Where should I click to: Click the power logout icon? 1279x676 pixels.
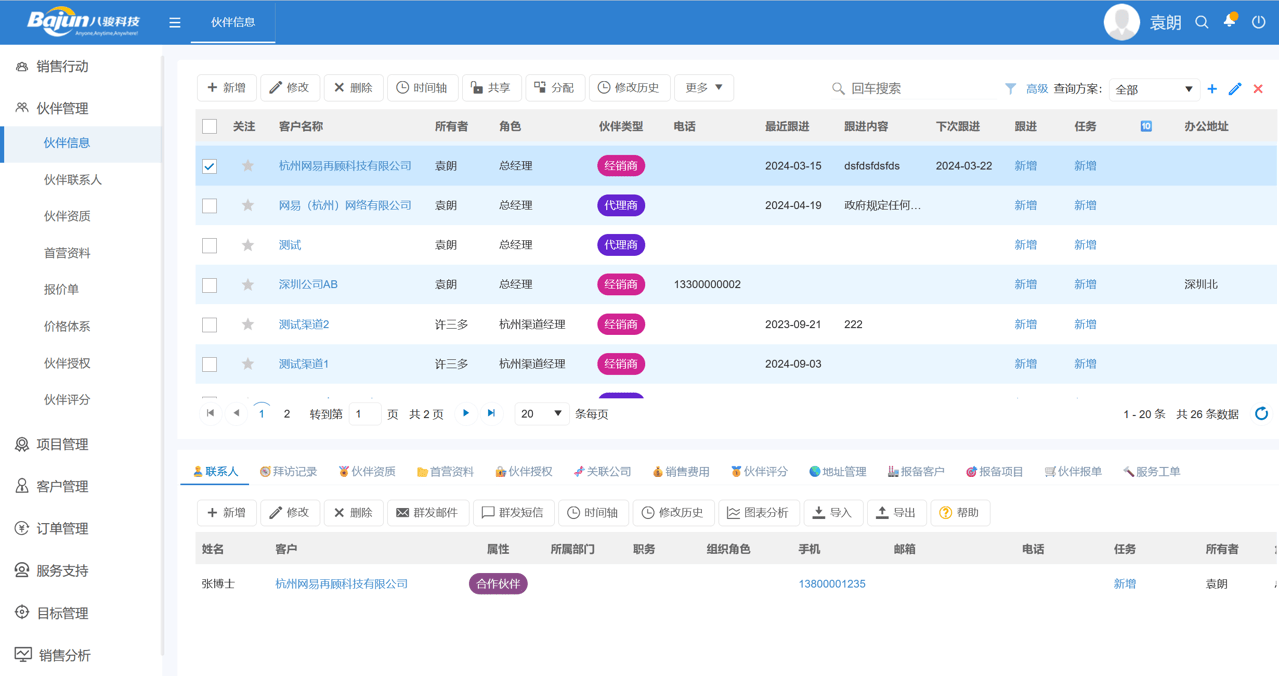[x=1258, y=22]
